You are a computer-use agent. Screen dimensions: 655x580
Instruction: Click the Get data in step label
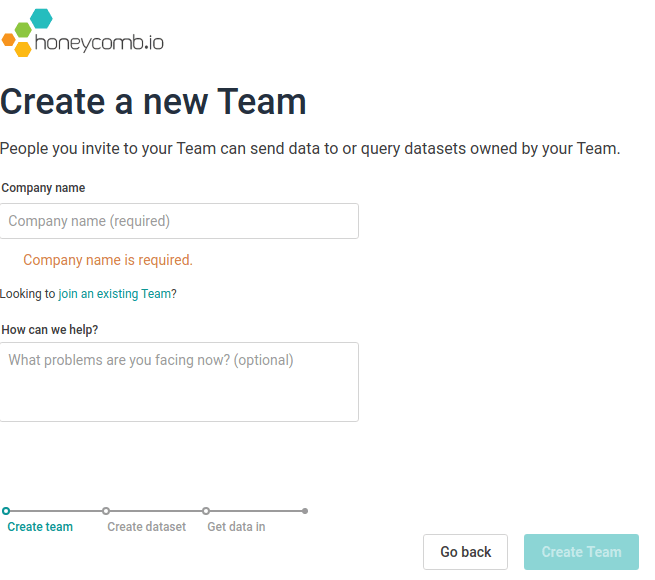coord(236,527)
